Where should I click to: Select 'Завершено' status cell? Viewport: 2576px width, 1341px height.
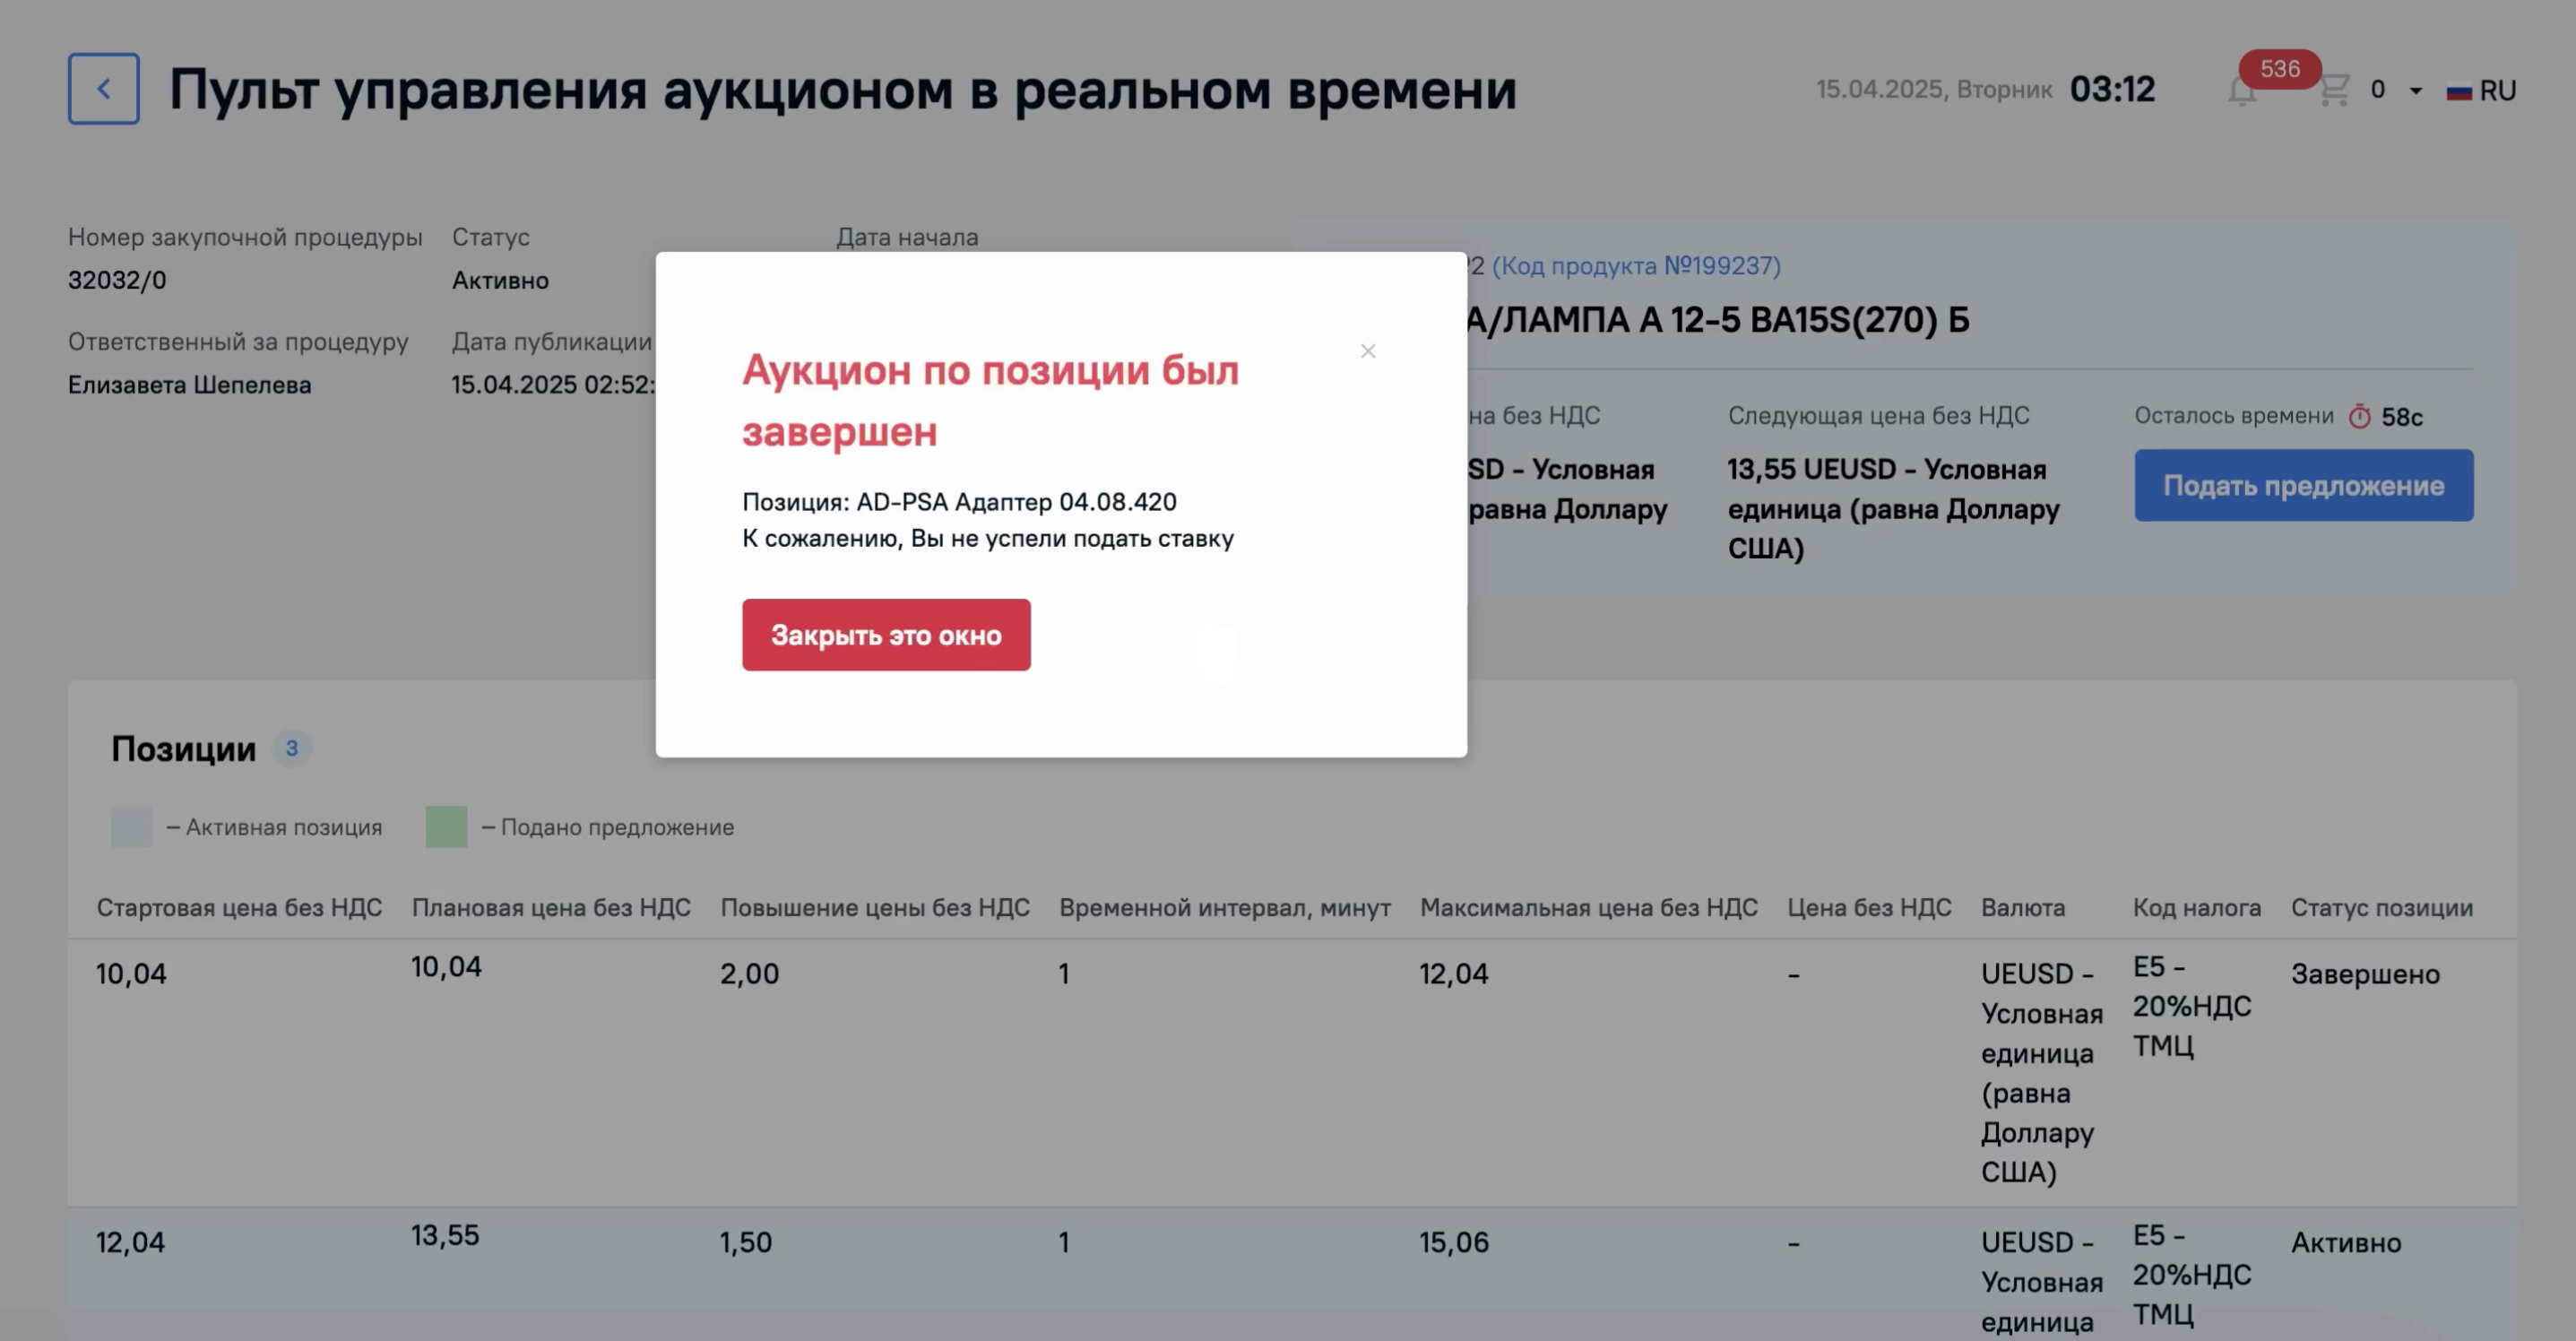2365,974
